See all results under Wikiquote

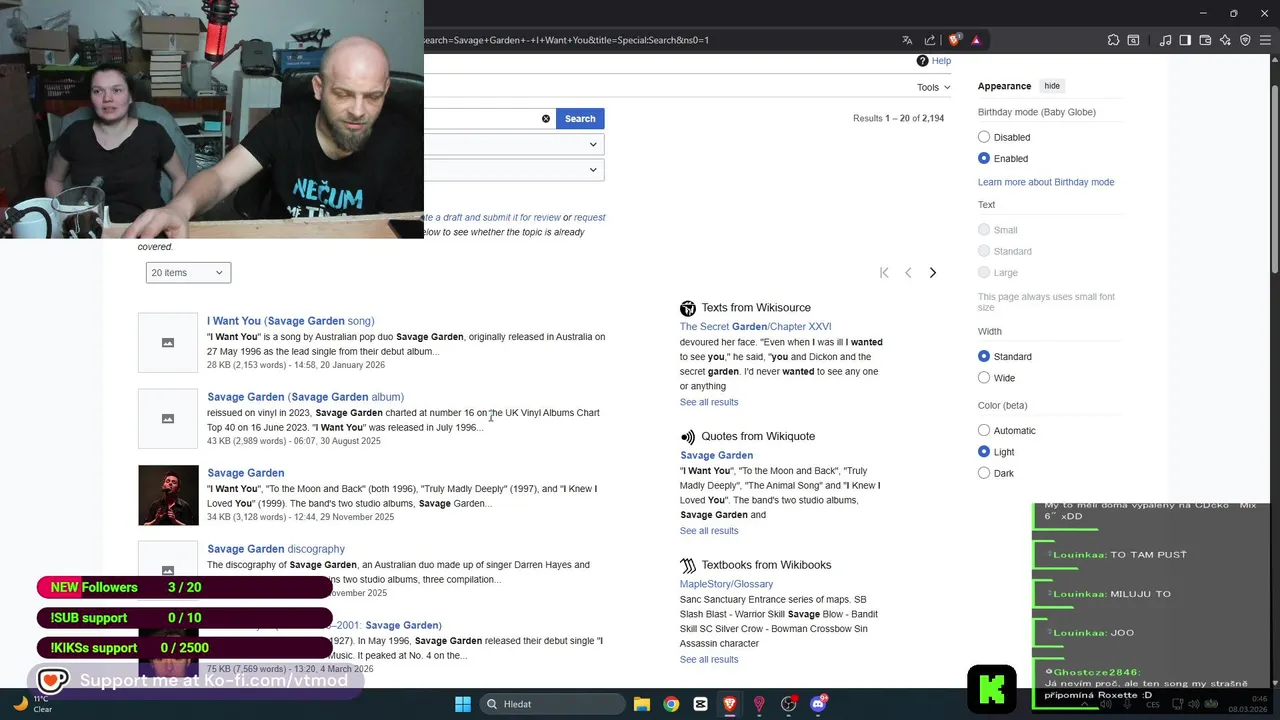(x=709, y=531)
